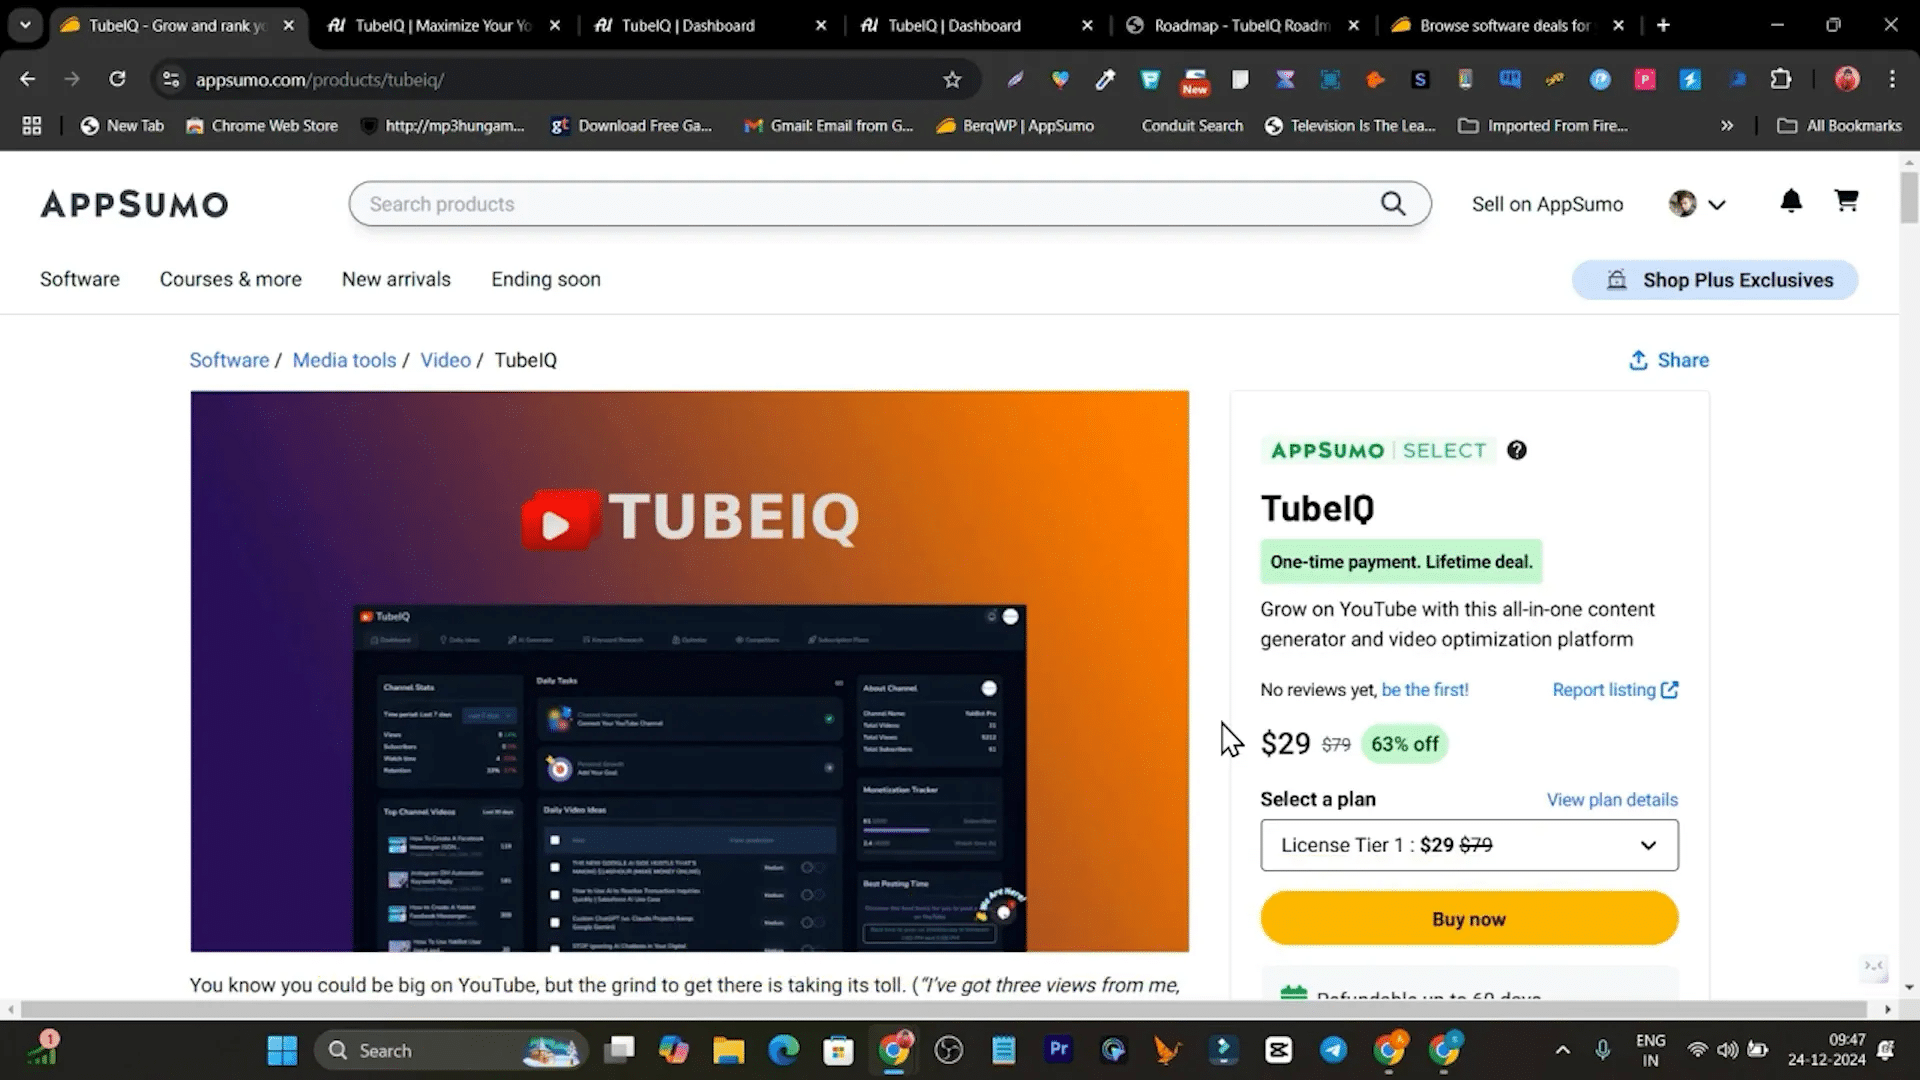Bookmark page with star icon
This screenshot has width=1920, height=1080.
coord(952,80)
